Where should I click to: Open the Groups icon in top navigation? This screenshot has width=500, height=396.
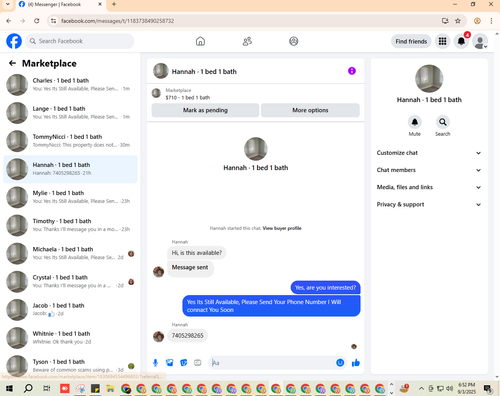point(293,41)
